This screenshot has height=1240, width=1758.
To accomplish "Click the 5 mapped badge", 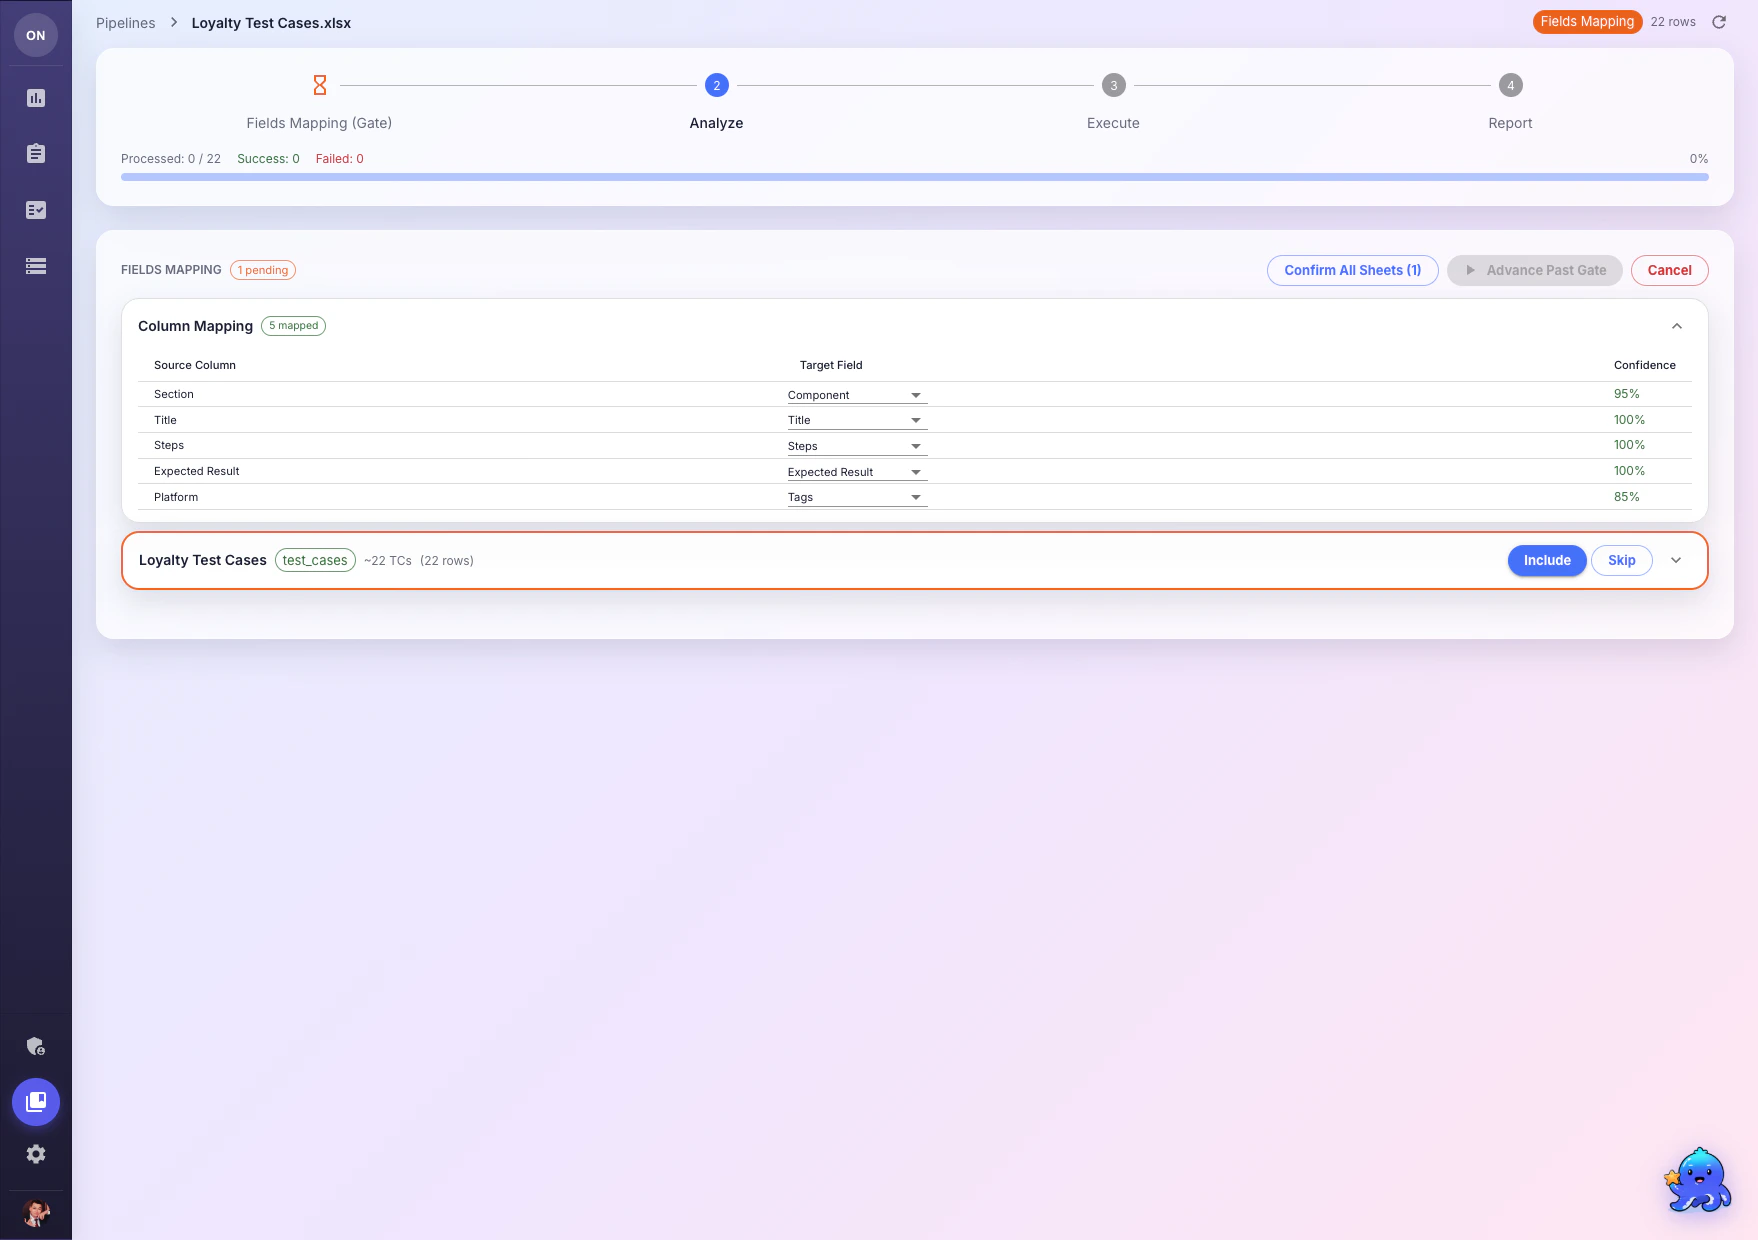I will pyautogui.click(x=294, y=326).
